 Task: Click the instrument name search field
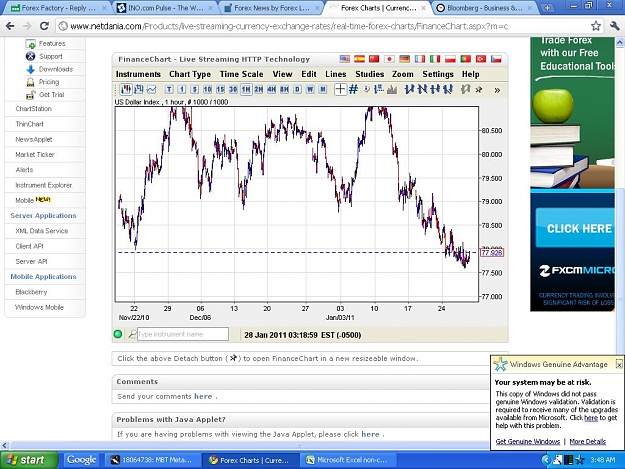(183, 334)
